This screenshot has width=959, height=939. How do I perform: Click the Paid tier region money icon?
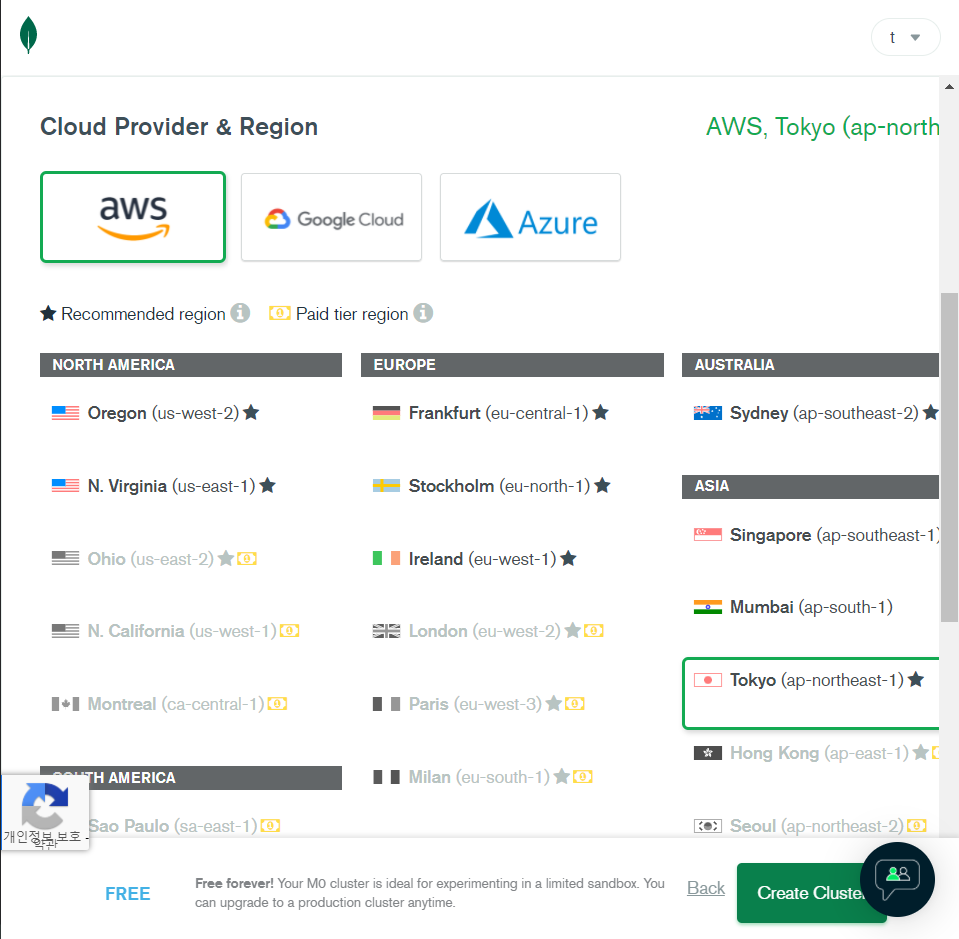280,313
